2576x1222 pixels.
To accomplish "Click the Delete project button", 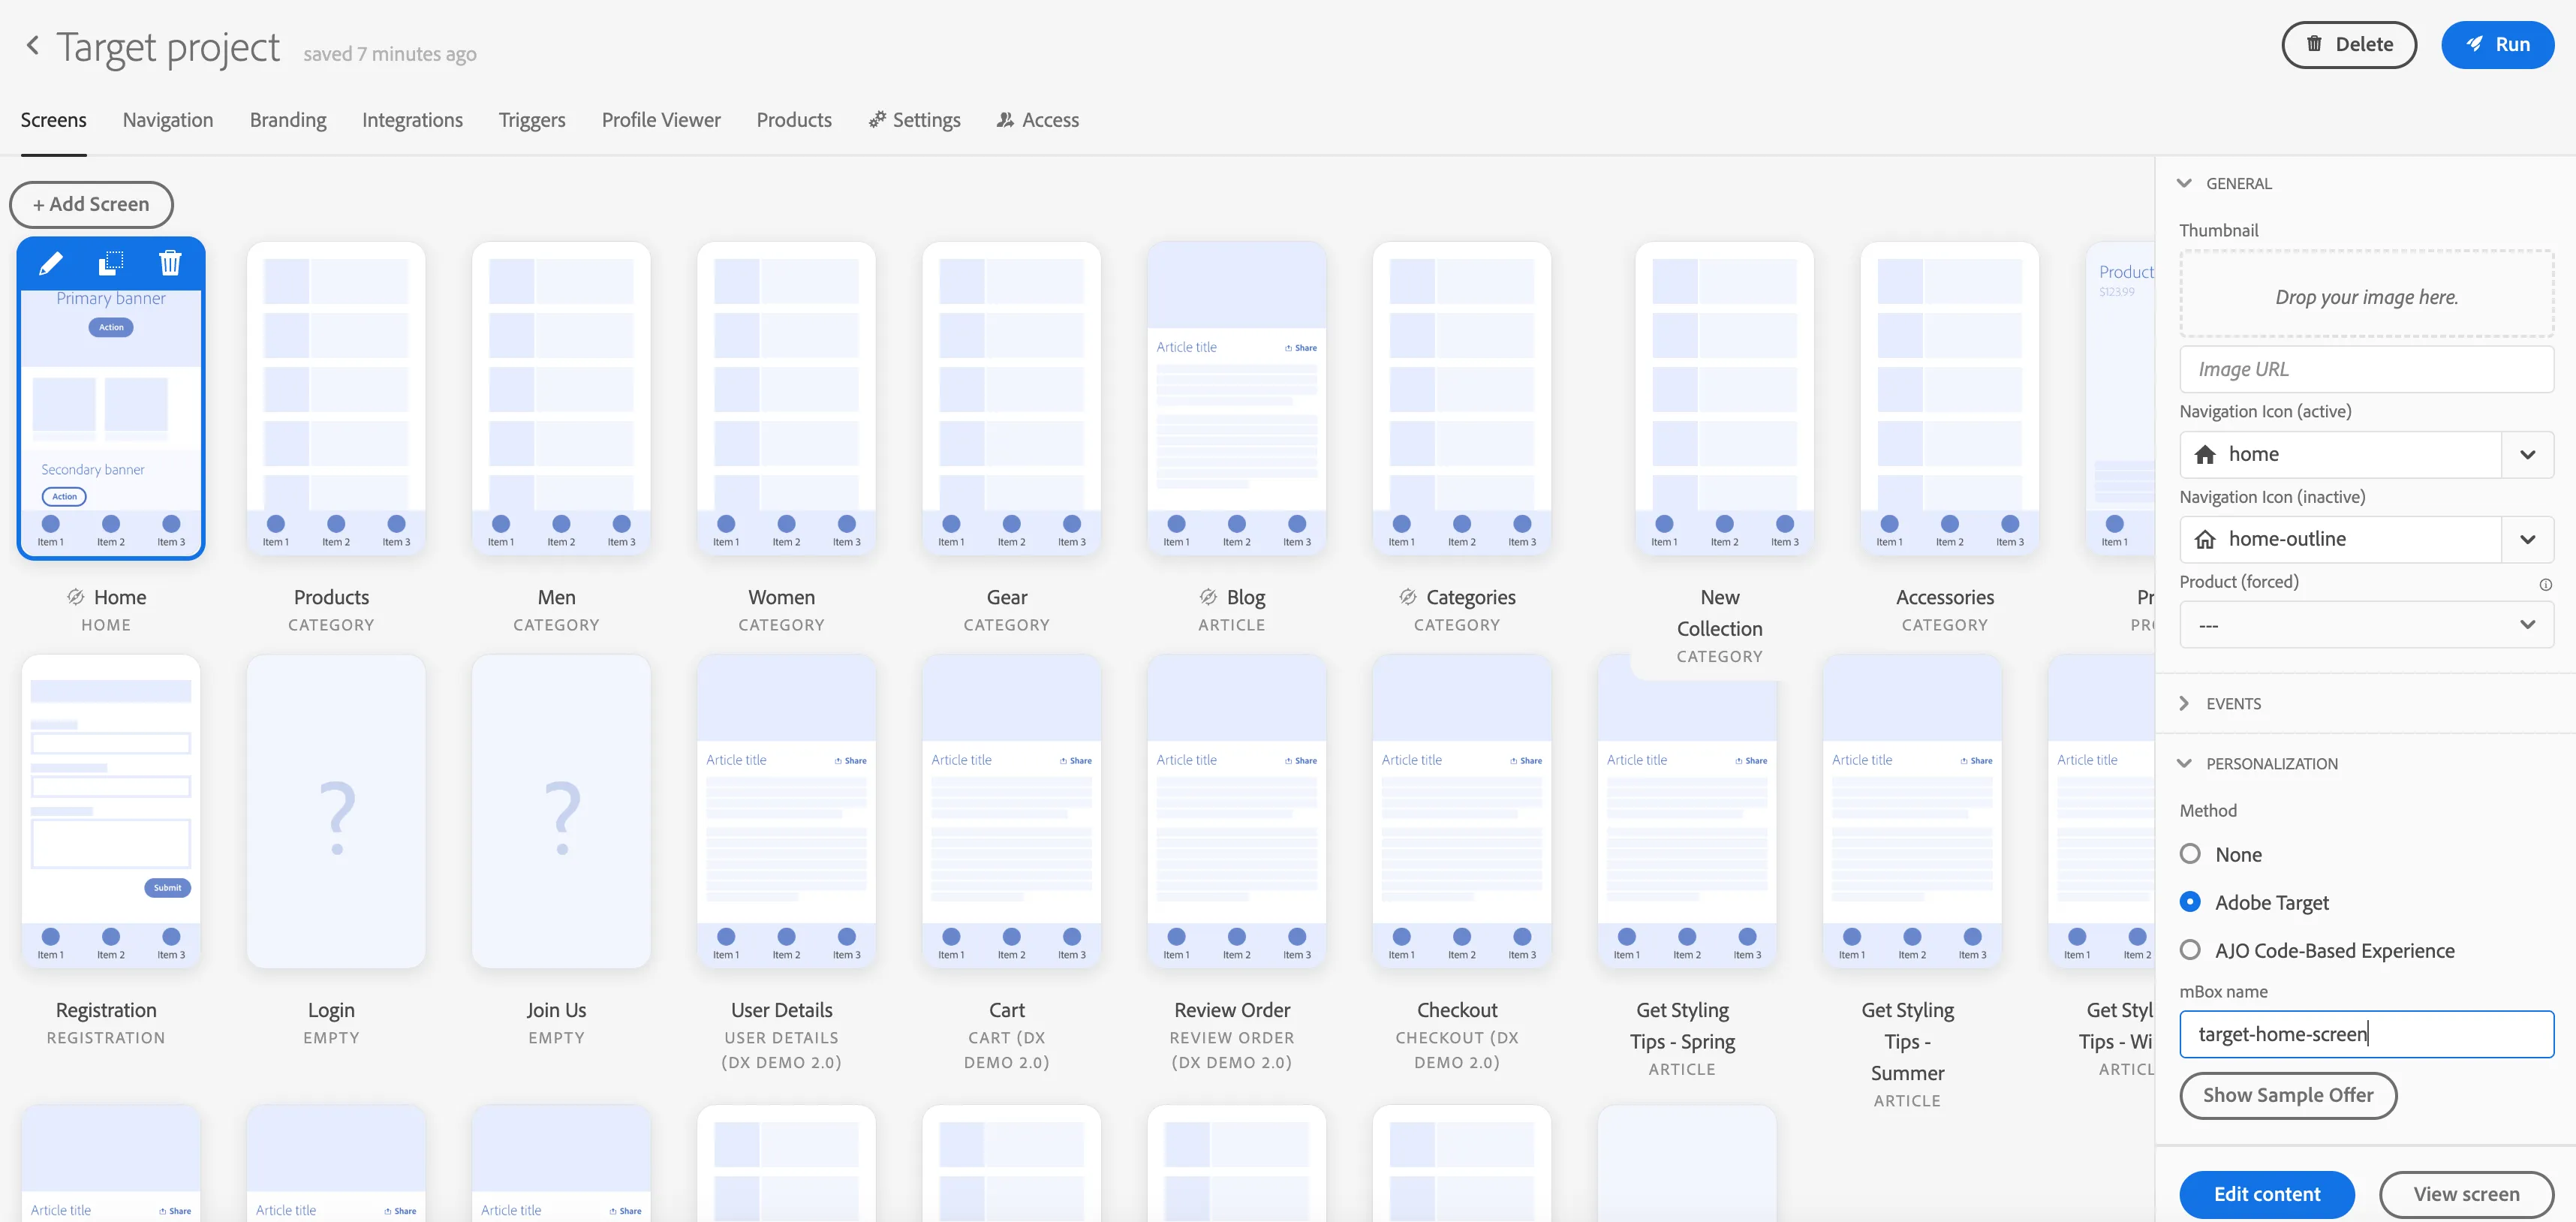I will point(2348,45).
